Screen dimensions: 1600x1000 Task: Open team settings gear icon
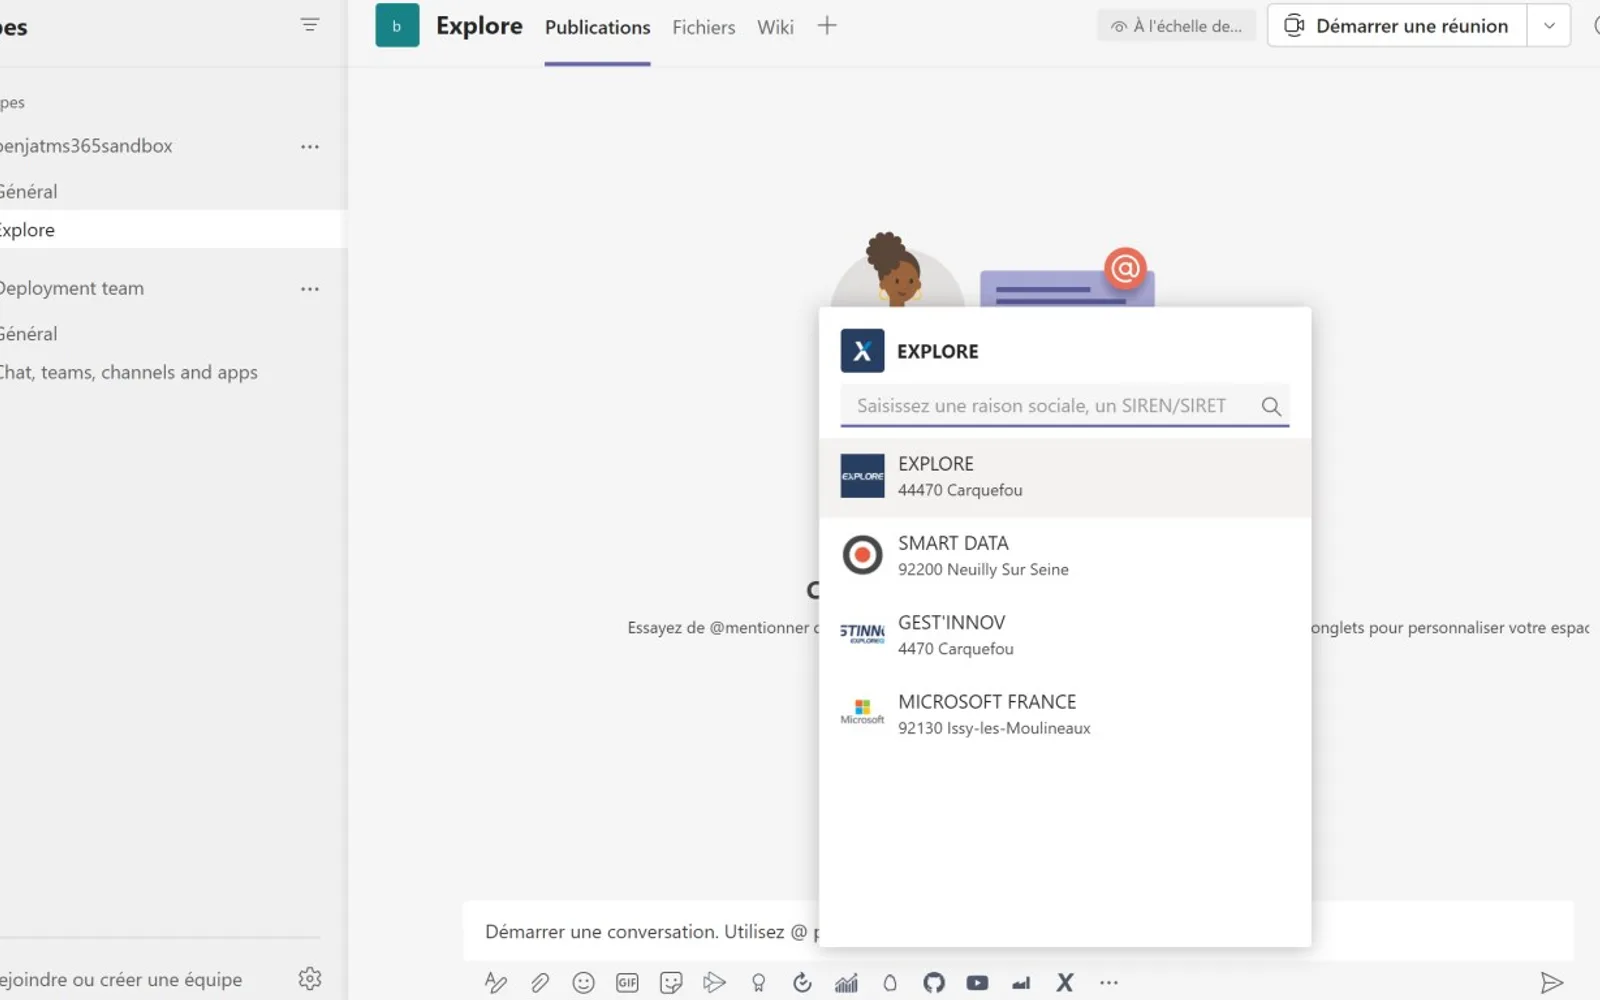[x=310, y=978]
